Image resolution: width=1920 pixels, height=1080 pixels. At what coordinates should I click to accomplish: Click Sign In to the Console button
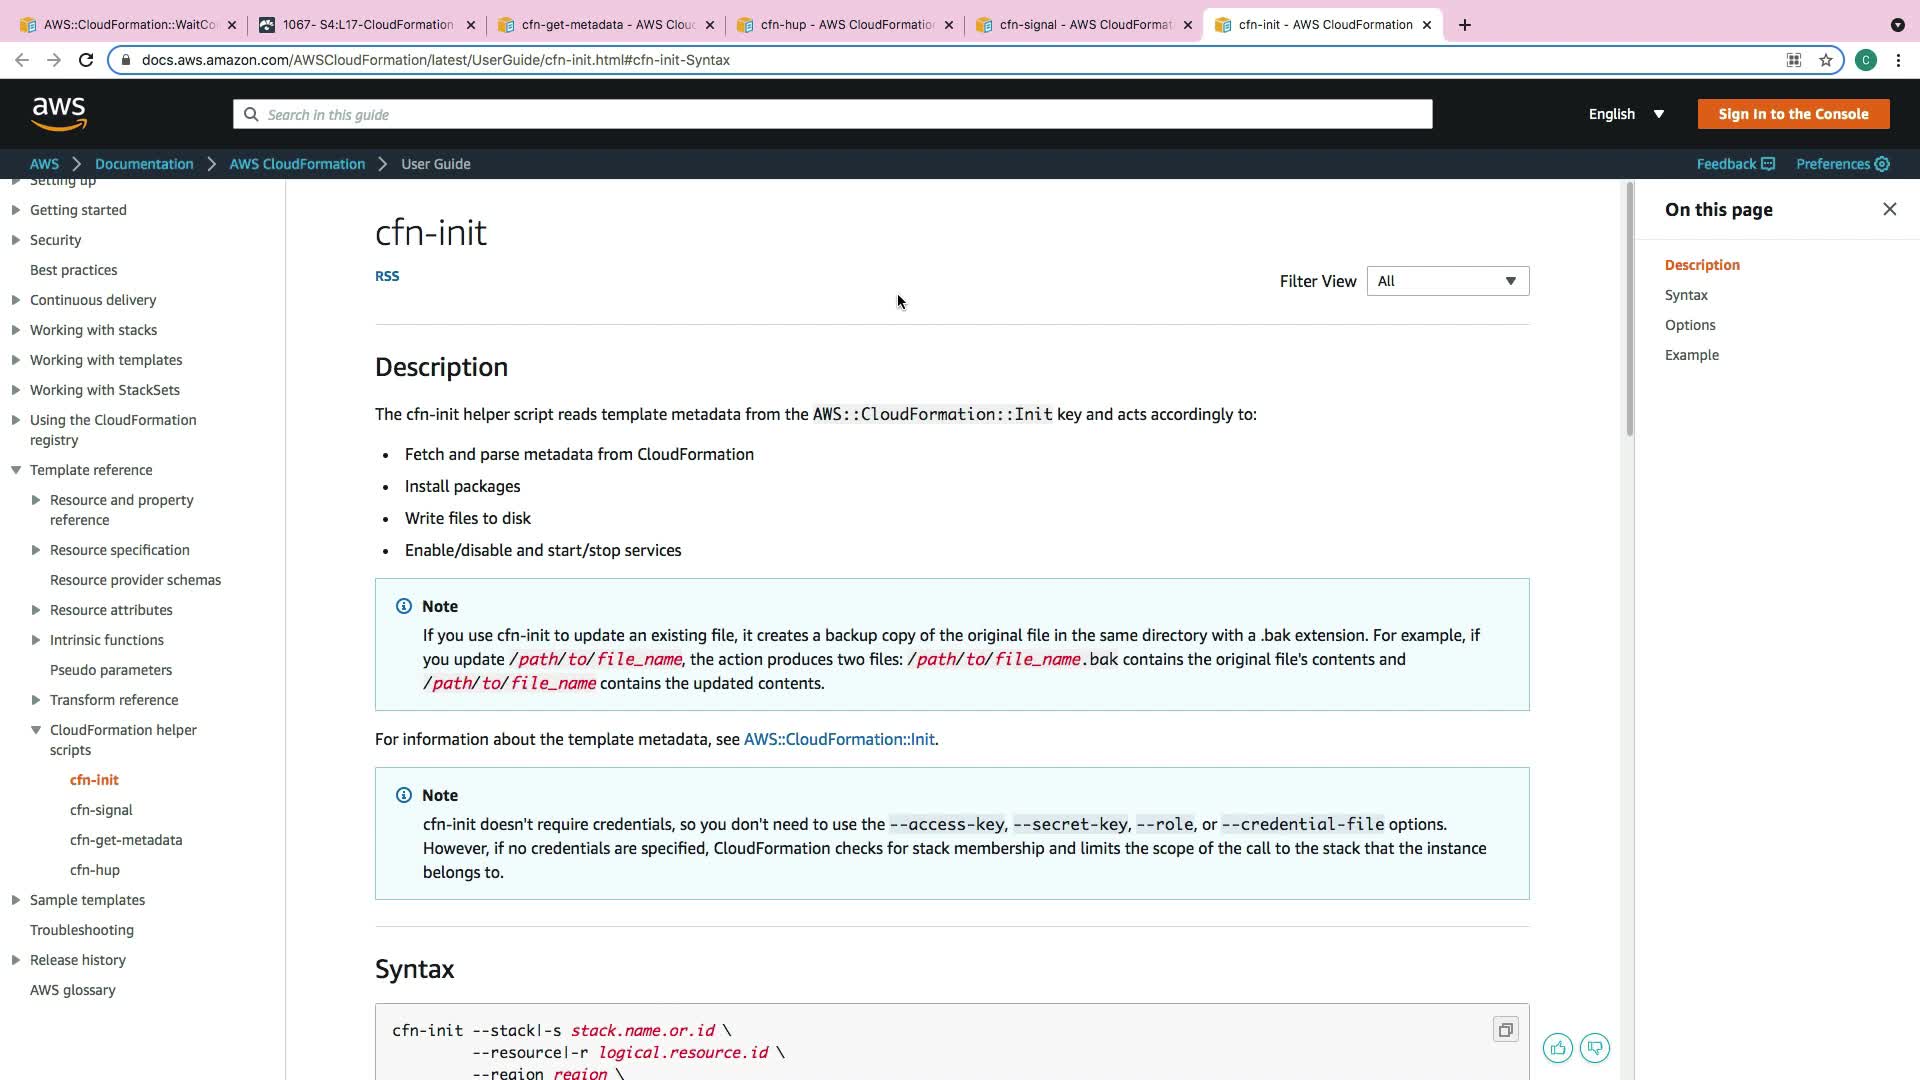click(1793, 114)
